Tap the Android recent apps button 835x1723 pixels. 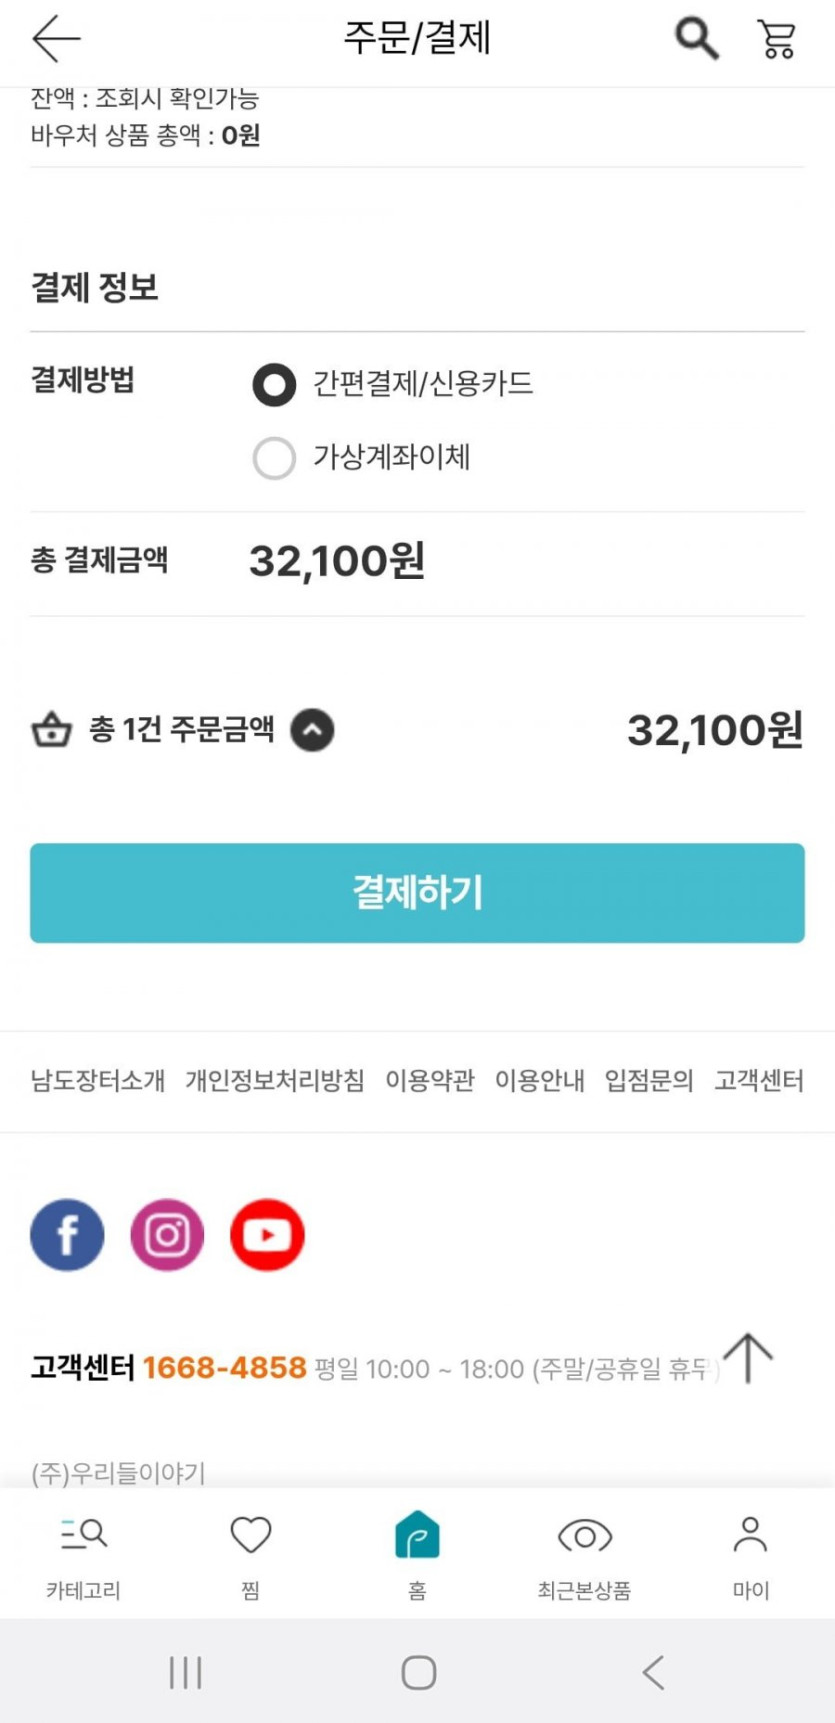[x=185, y=1672]
